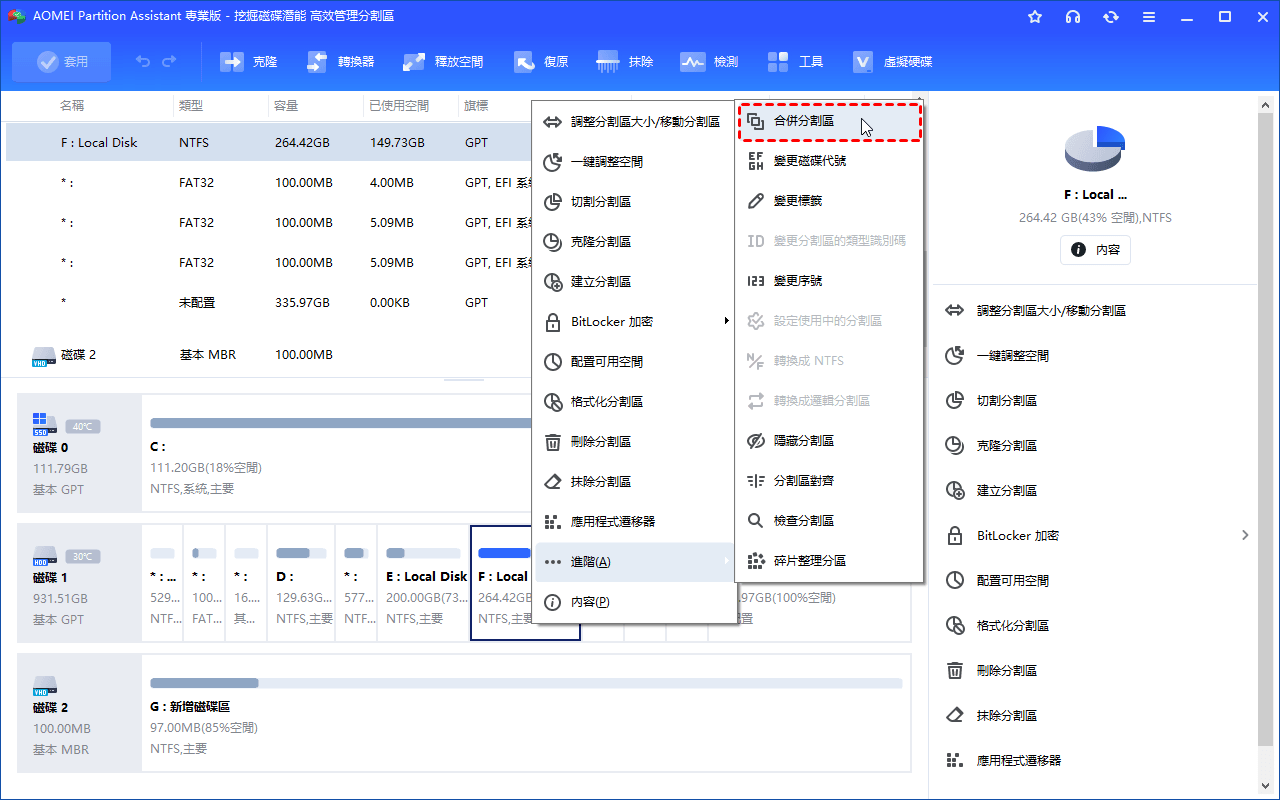The width and height of the screenshot is (1280, 800).
Task: Click the 套用 (Apply) button
Action: pos(62,62)
